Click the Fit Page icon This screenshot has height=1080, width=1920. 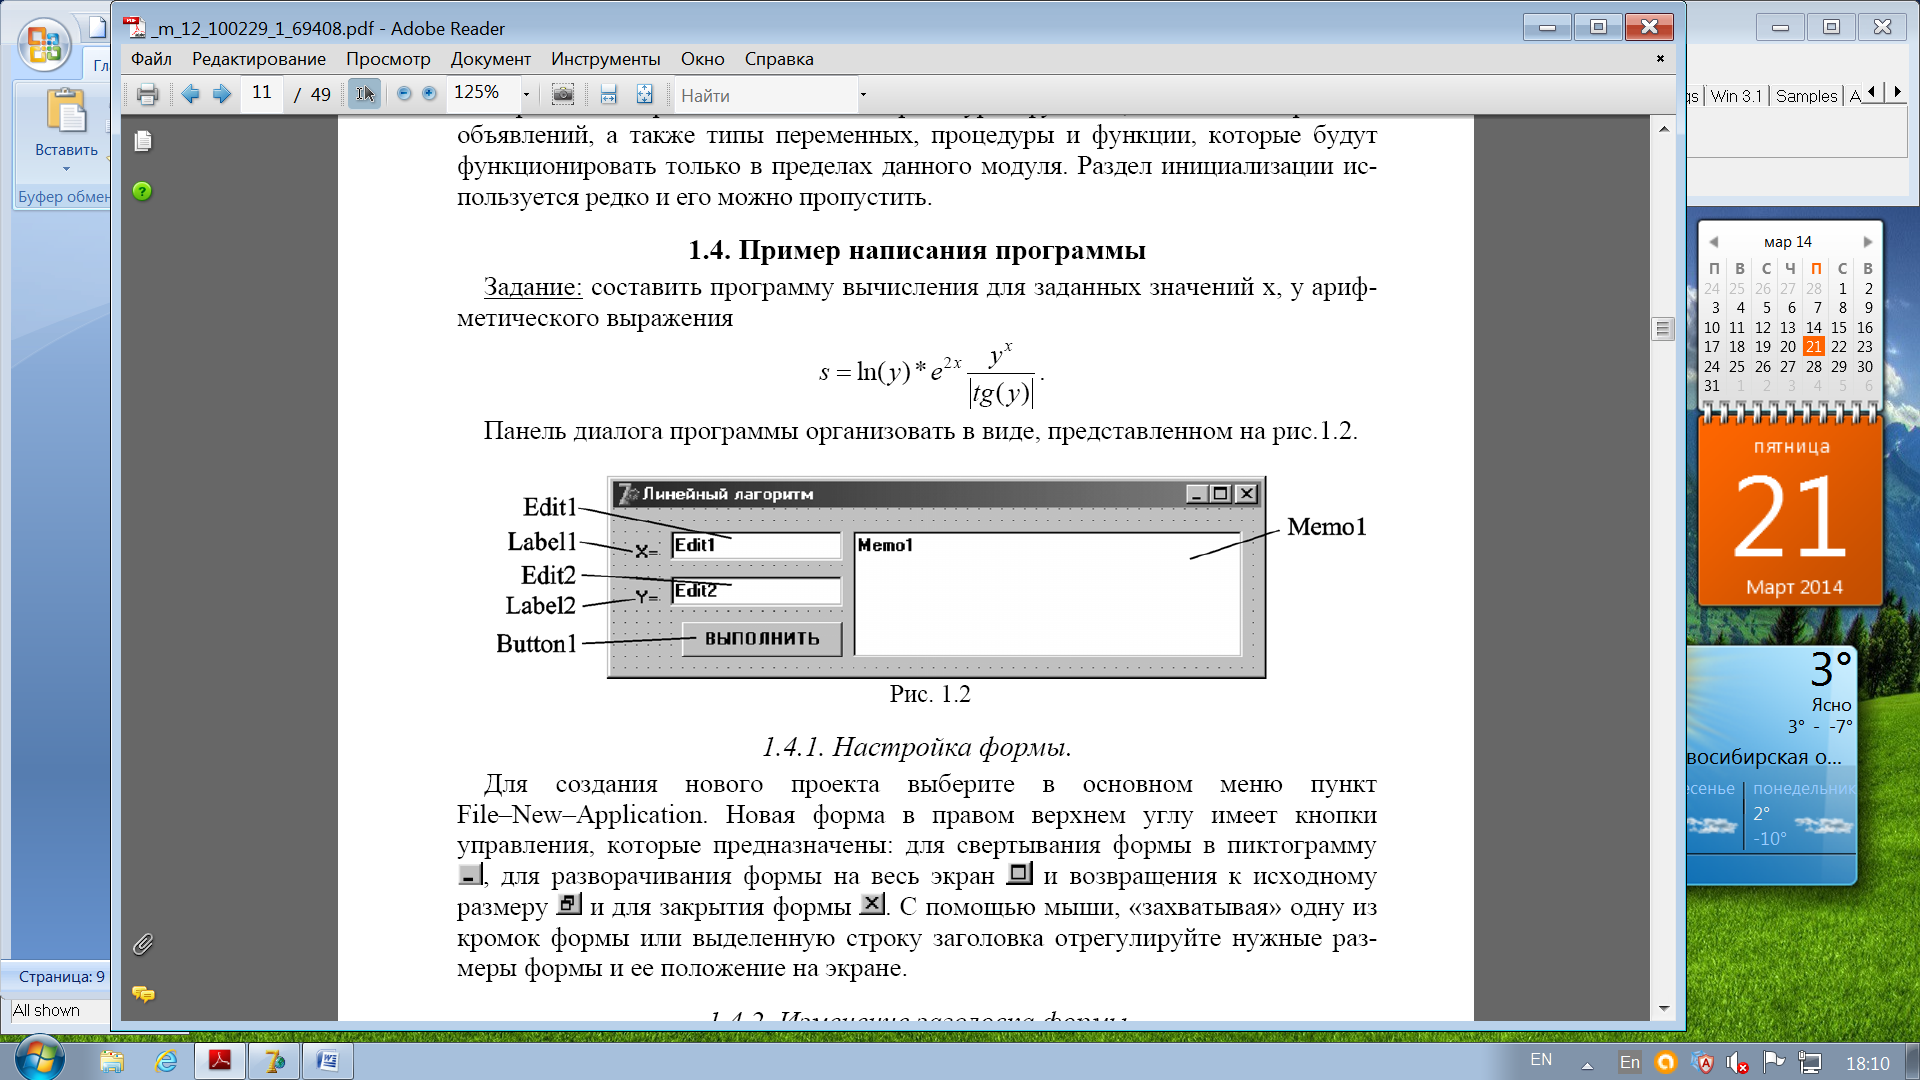645,94
